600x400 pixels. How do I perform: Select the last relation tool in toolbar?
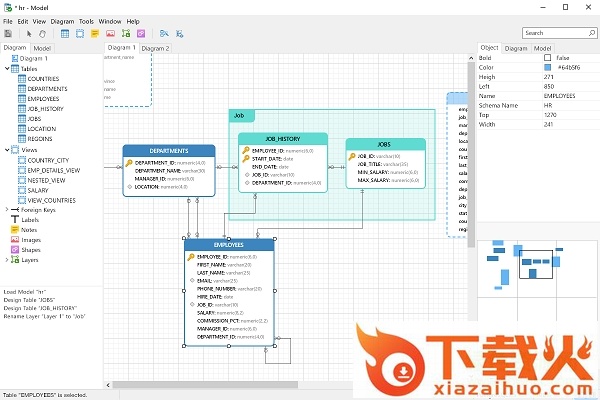(x=179, y=34)
